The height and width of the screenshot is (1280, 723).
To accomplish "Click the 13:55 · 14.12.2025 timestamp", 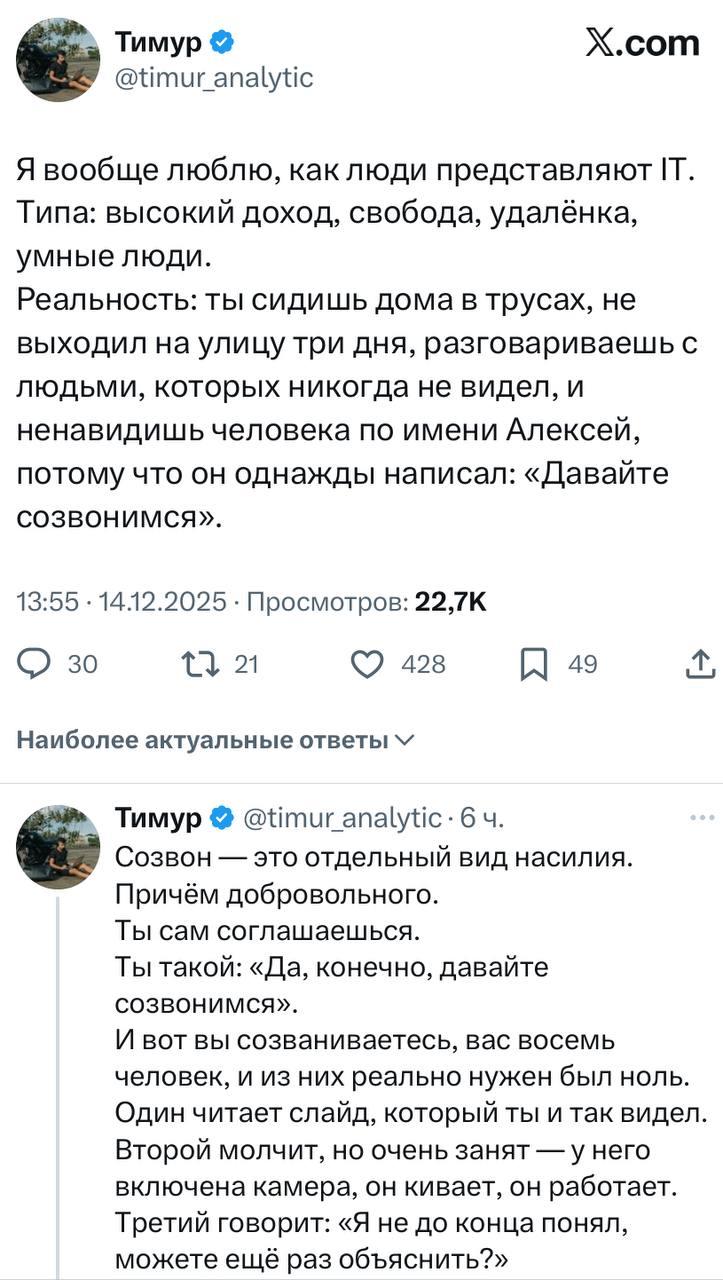I will (121, 602).
